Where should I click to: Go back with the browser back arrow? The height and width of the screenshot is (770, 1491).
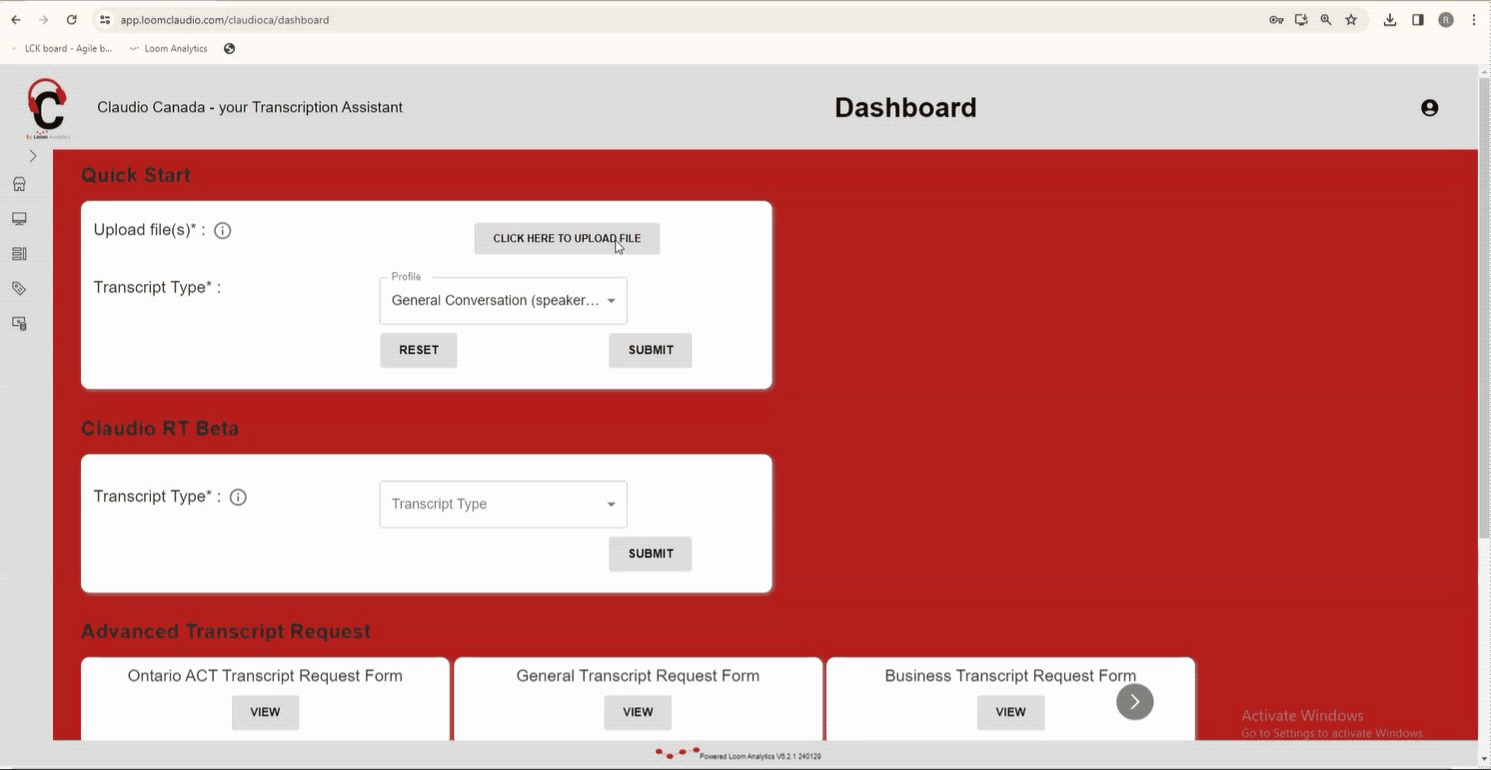(16, 20)
